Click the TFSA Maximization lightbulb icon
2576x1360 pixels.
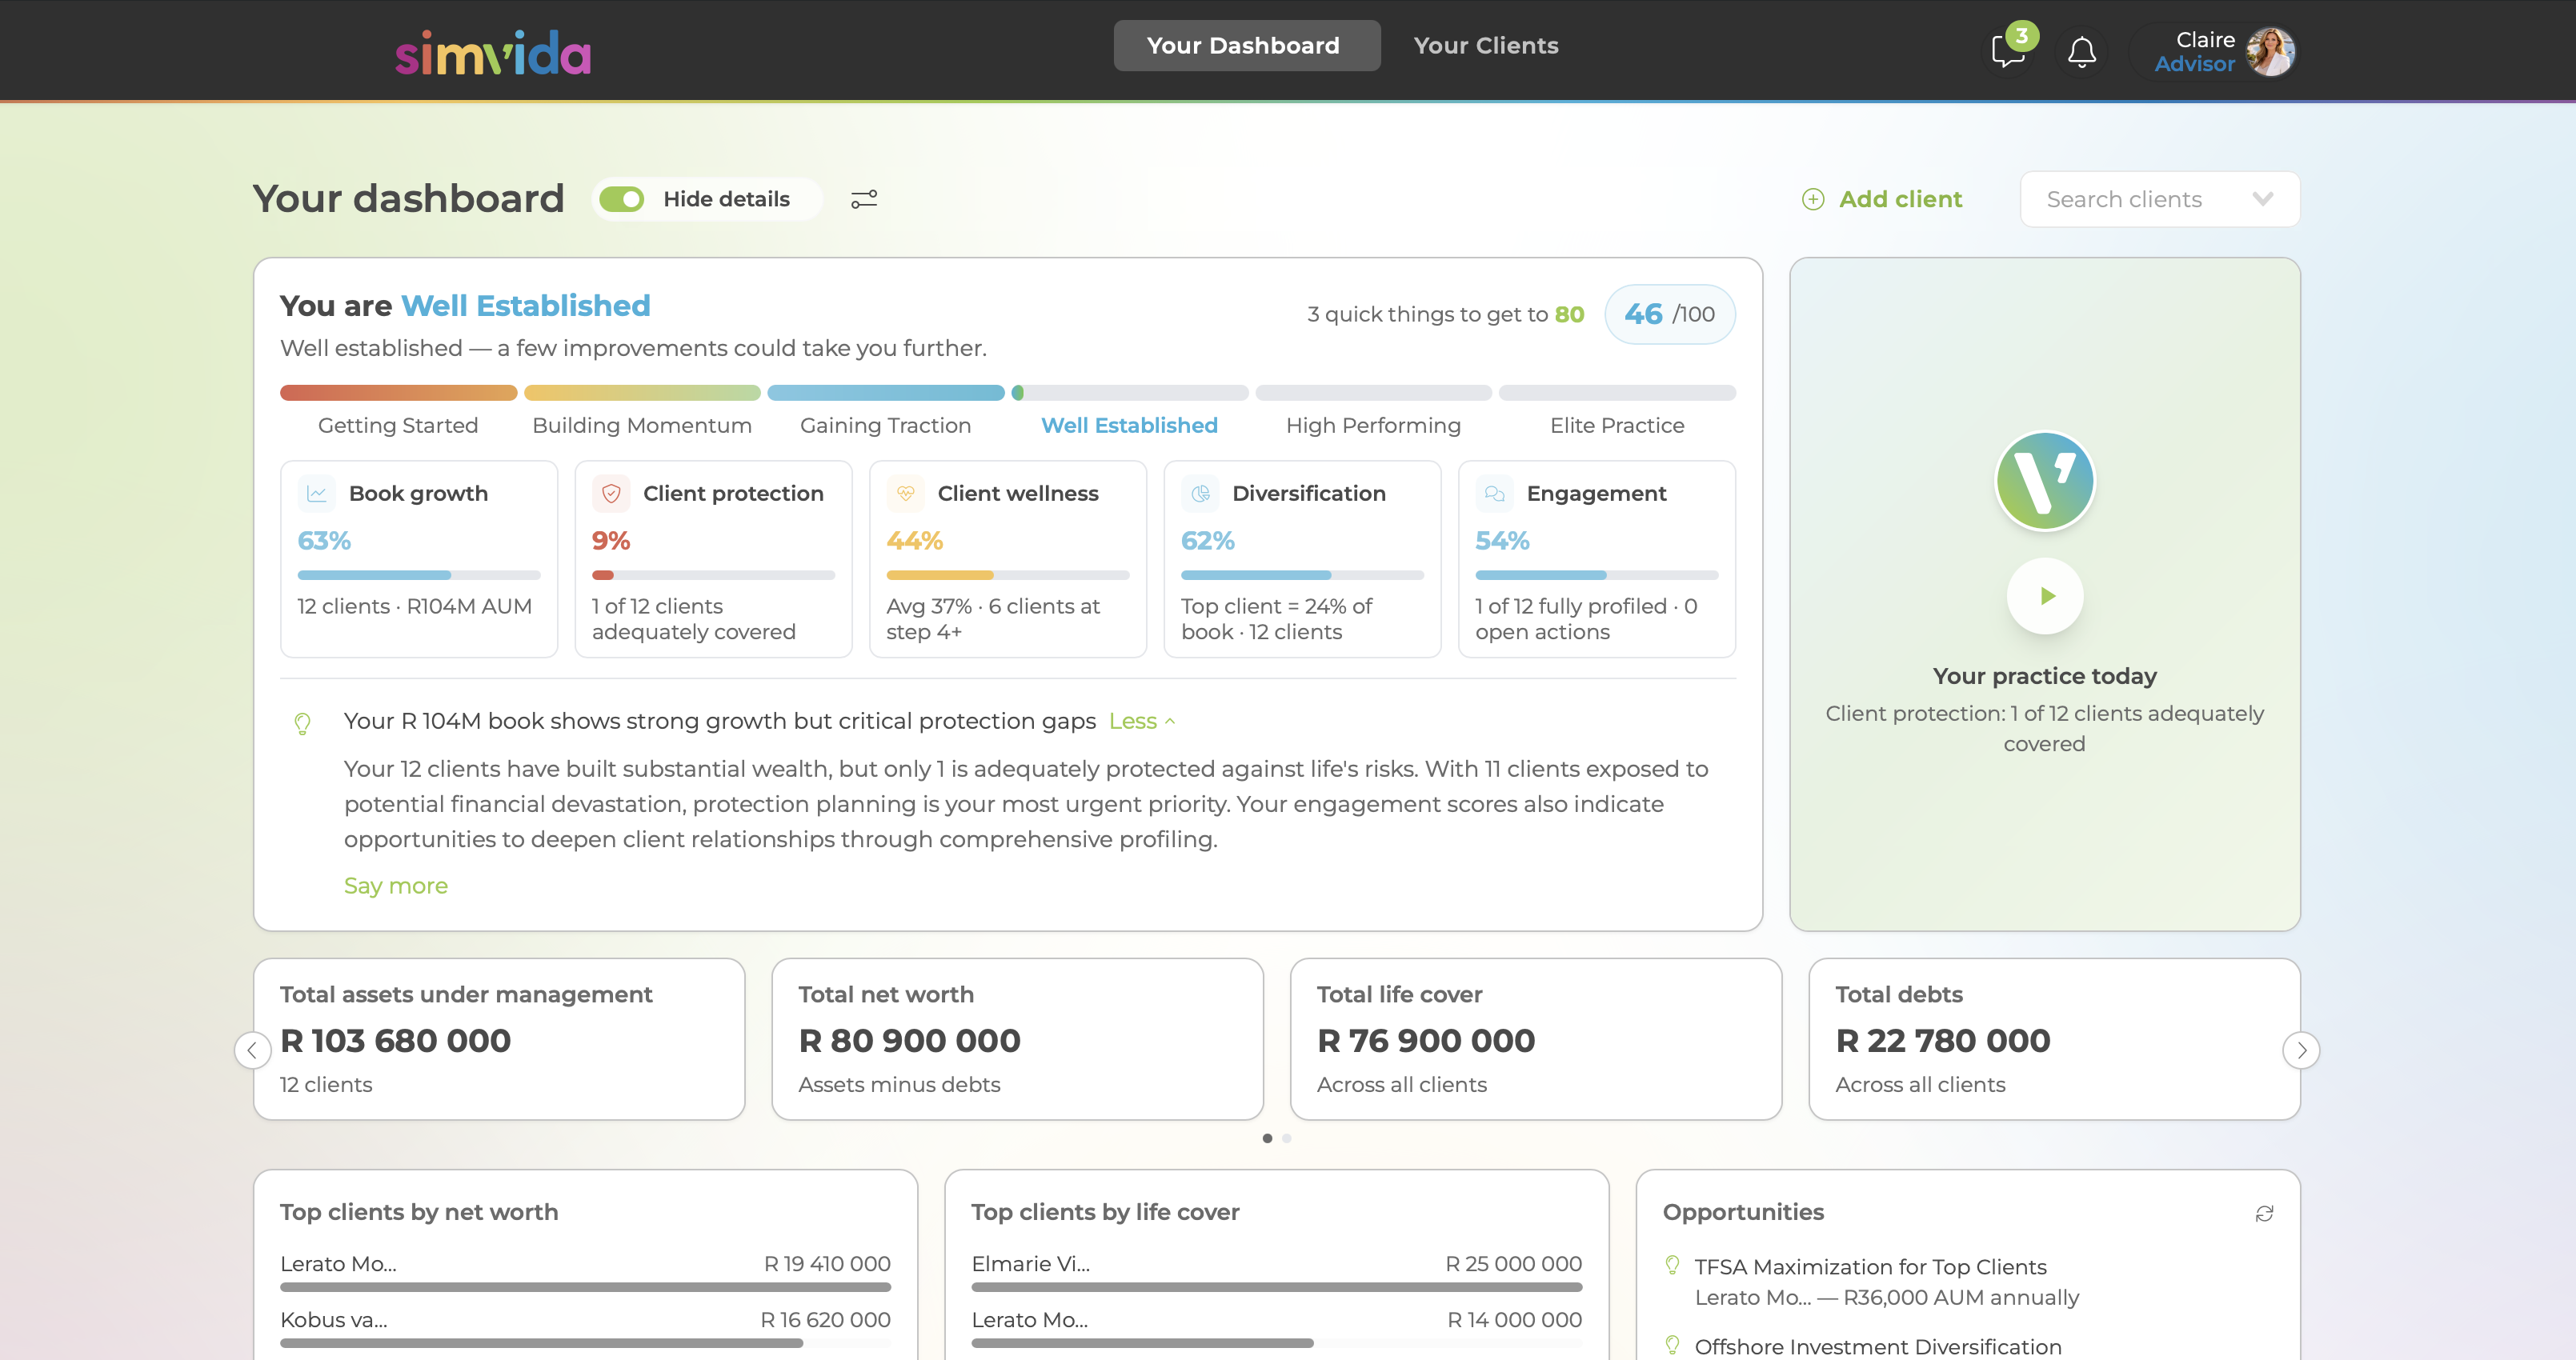(1673, 1265)
